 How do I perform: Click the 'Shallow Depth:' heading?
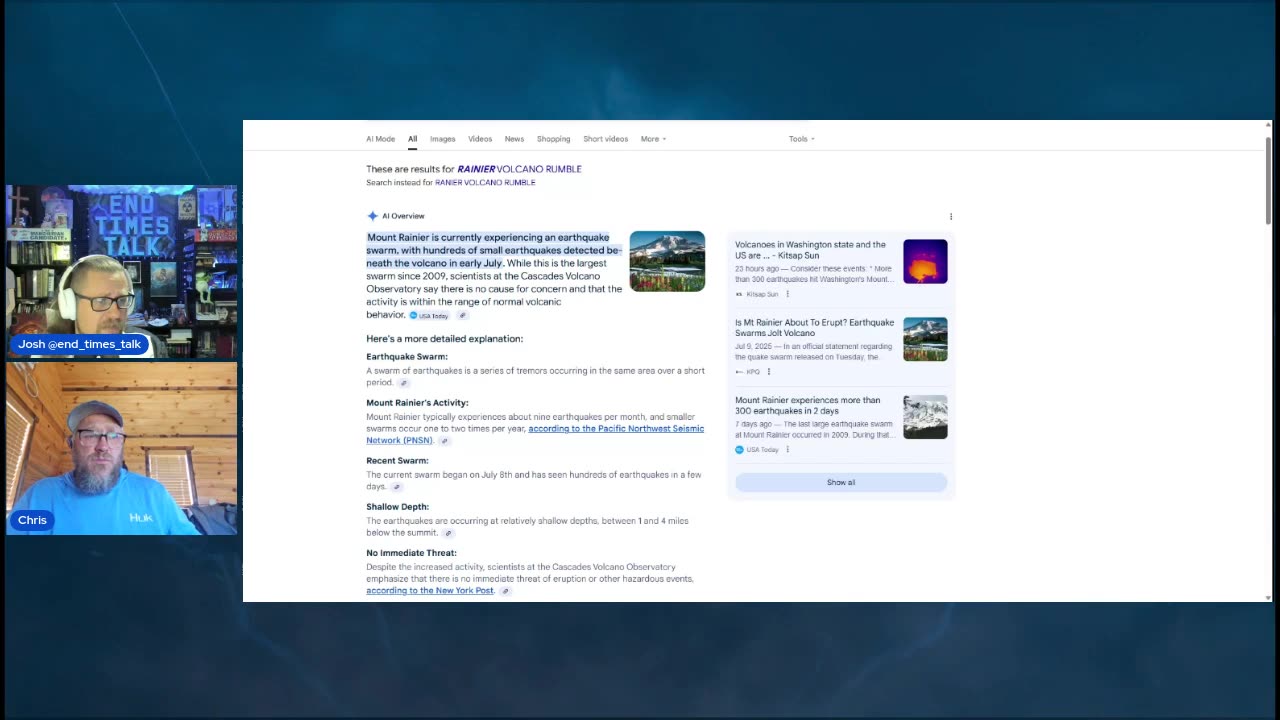(x=397, y=507)
